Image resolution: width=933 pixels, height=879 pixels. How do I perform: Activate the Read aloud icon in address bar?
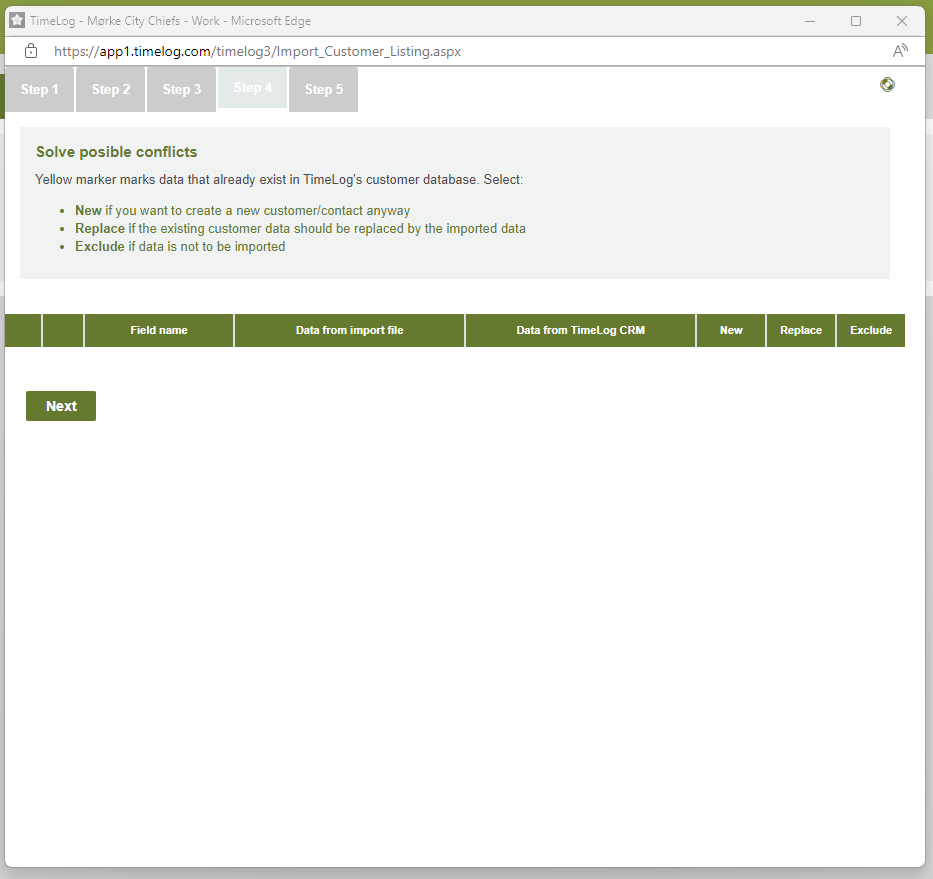pyautogui.click(x=900, y=51)
